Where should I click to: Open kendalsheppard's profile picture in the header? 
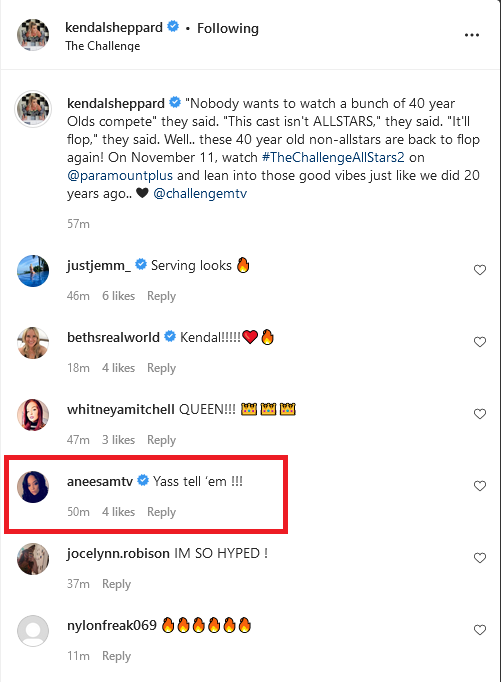[x=33, y=35]
